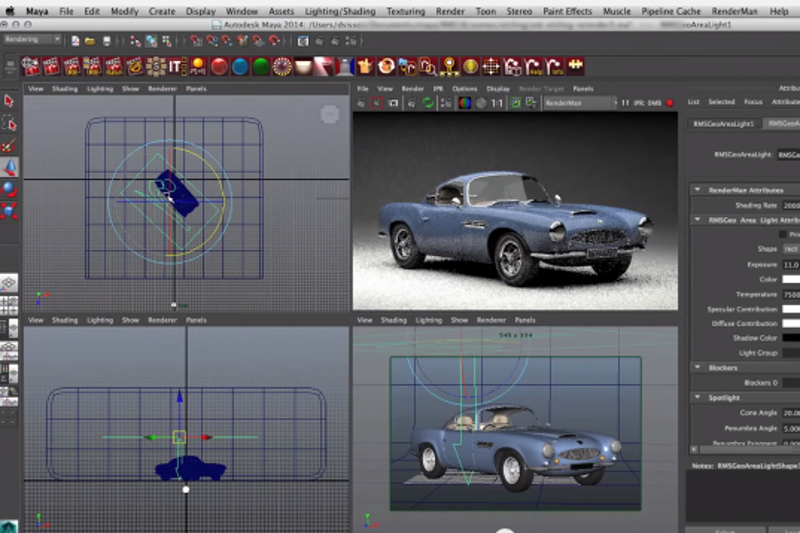
Task: Toggle the RGB channels display icon
Action: tap(464, 102)
